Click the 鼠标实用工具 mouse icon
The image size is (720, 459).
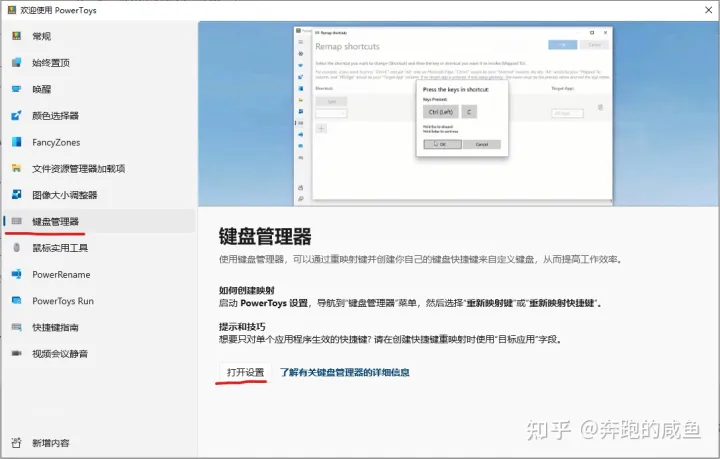[17, 248]
